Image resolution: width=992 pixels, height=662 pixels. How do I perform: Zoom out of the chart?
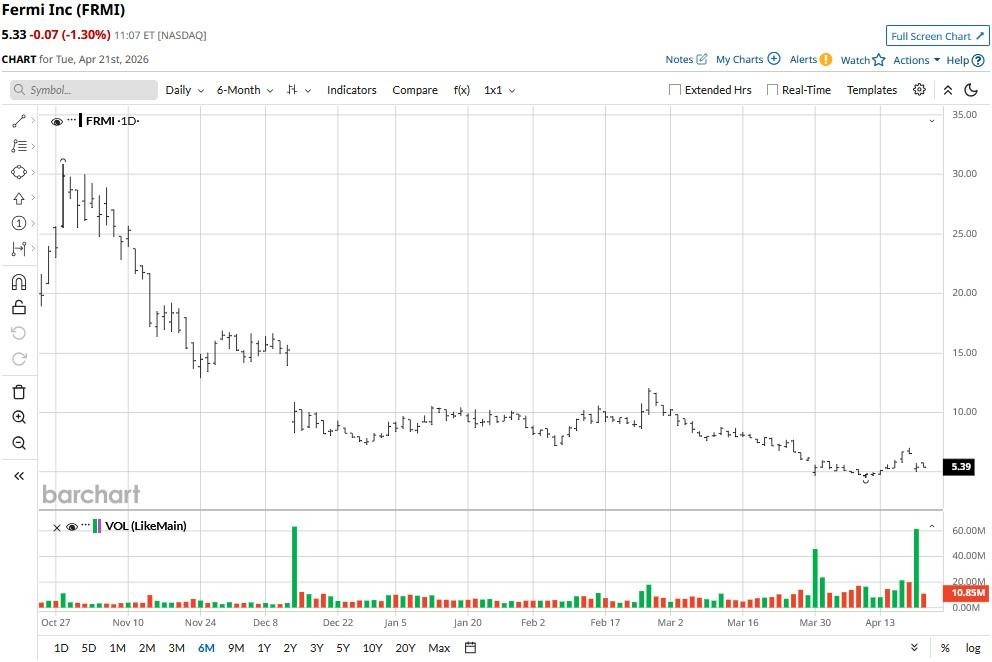[19, 443]
